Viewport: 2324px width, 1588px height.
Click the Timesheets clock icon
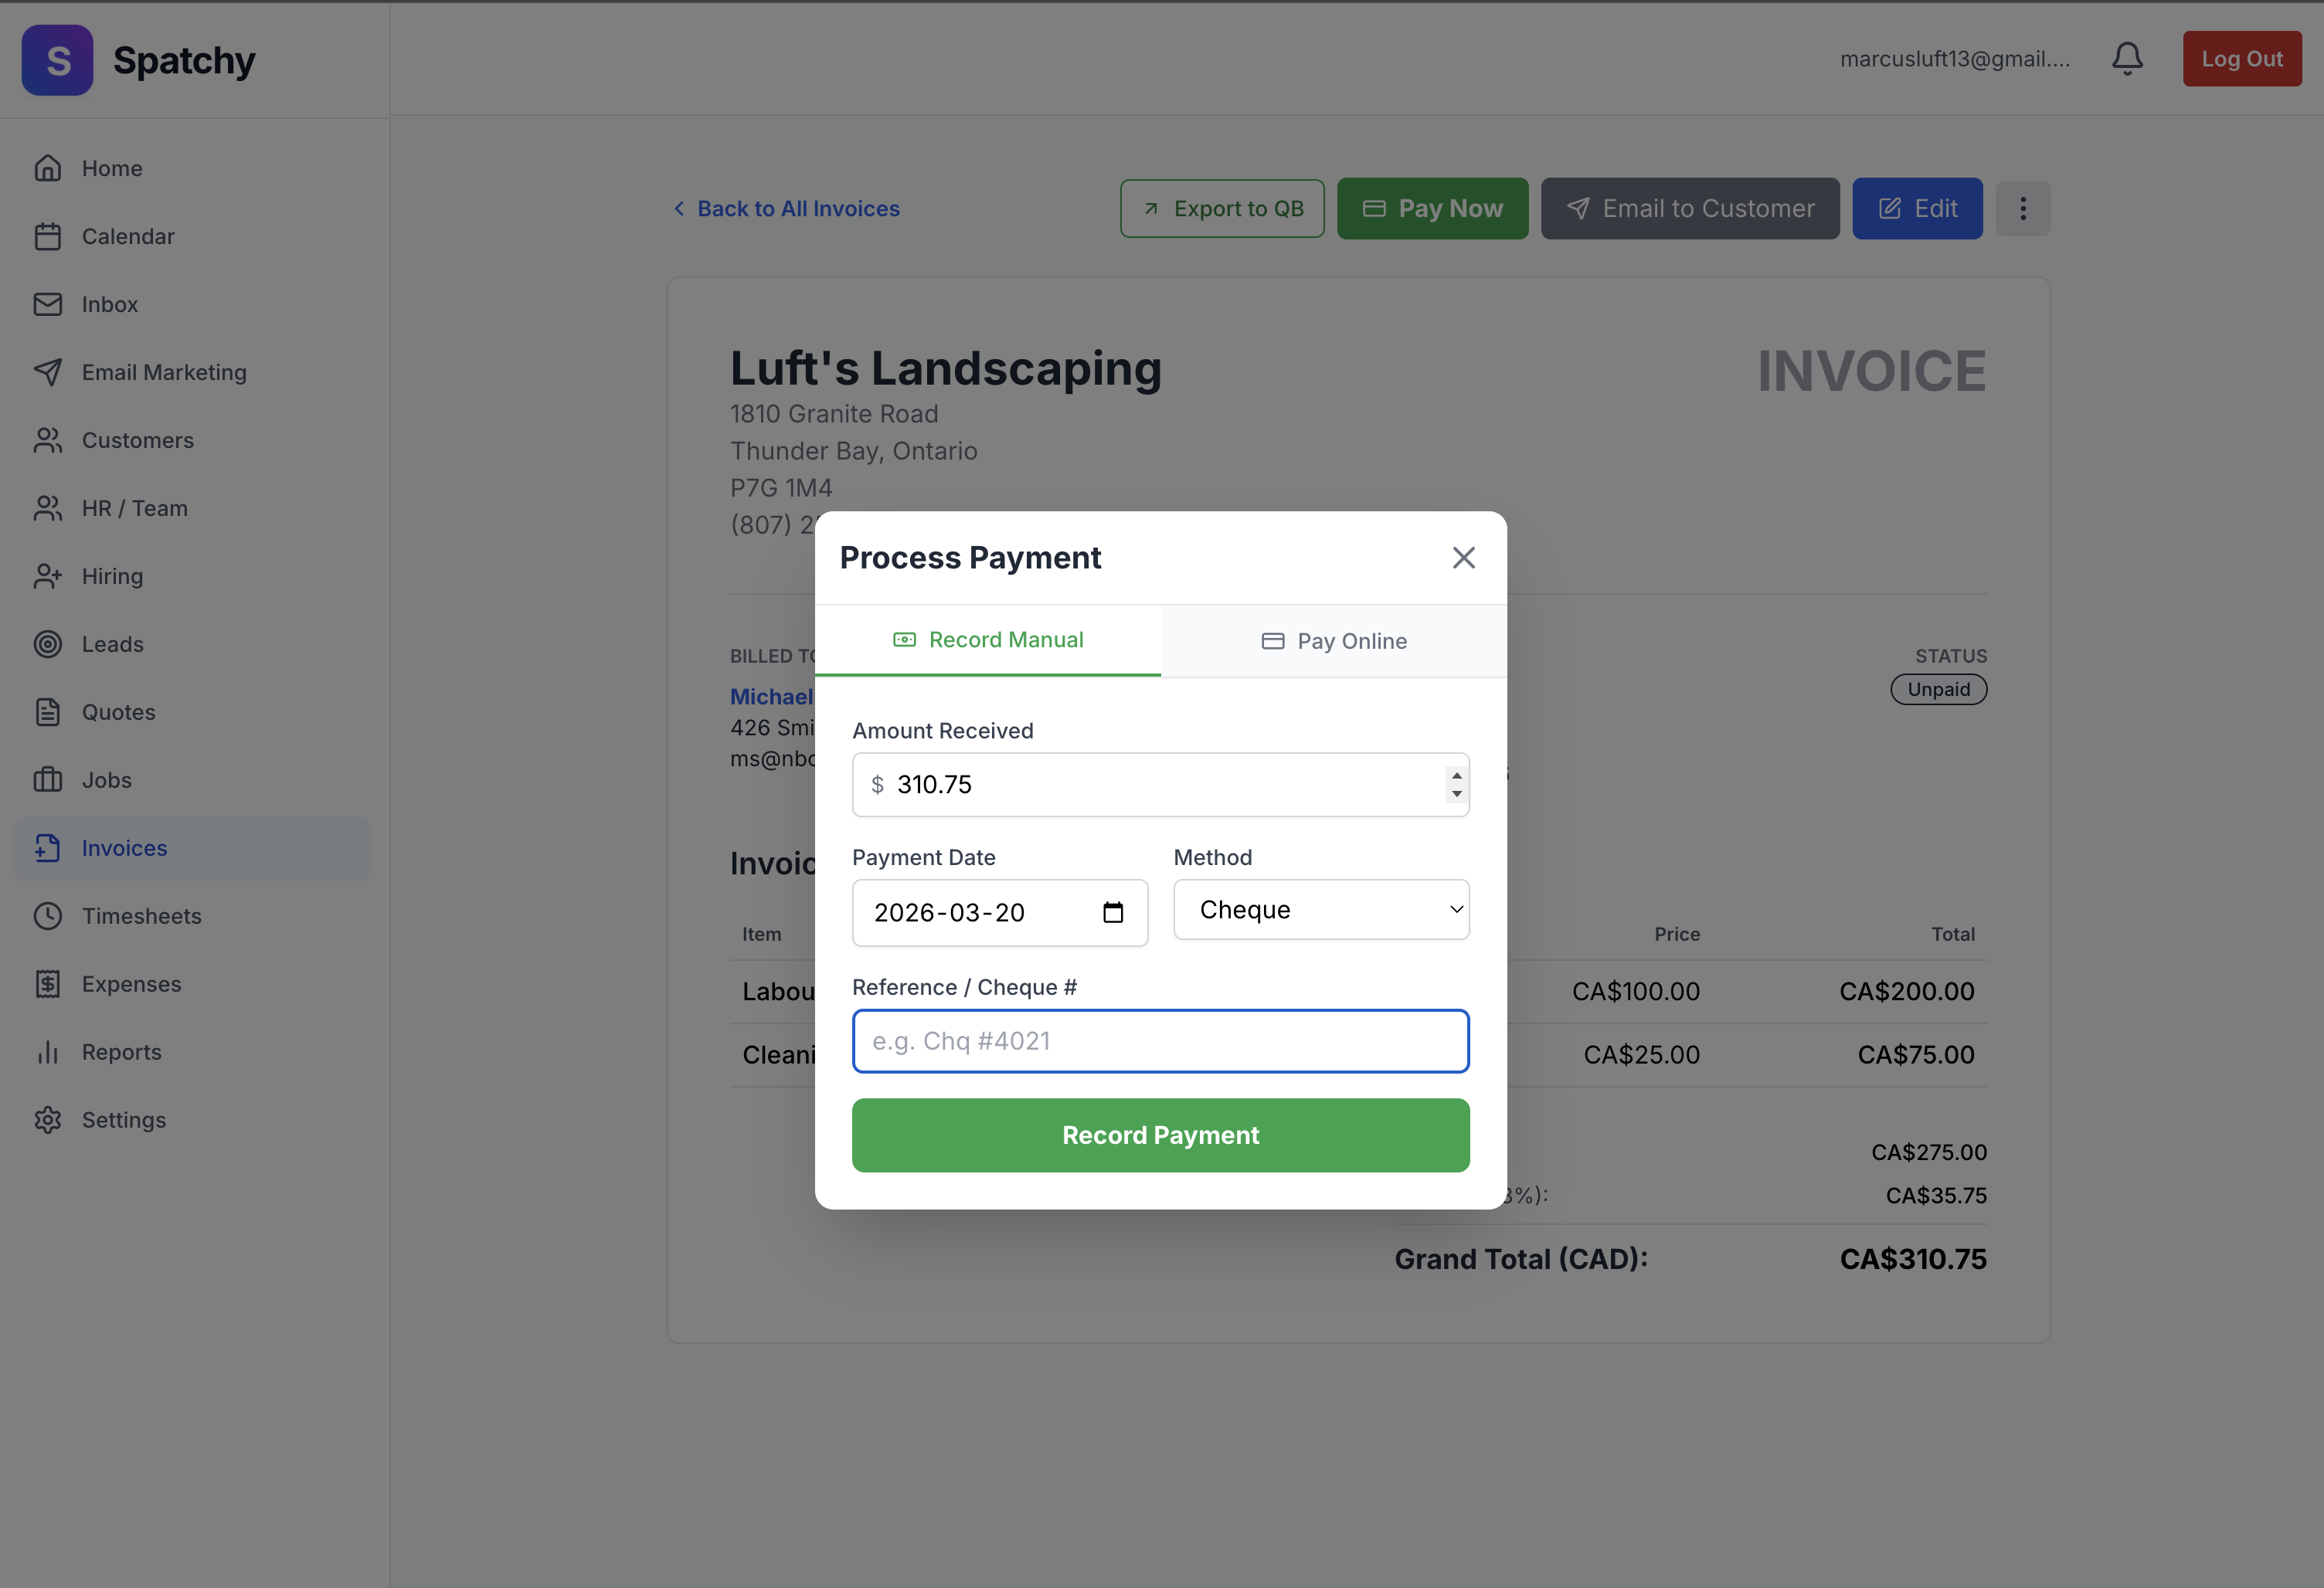[48, 916]
